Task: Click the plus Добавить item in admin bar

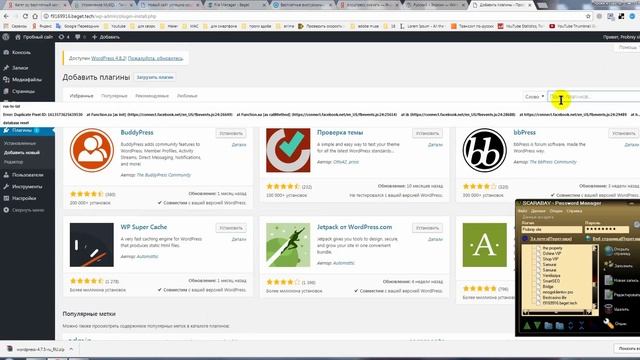Action: [x=106, y=37]
